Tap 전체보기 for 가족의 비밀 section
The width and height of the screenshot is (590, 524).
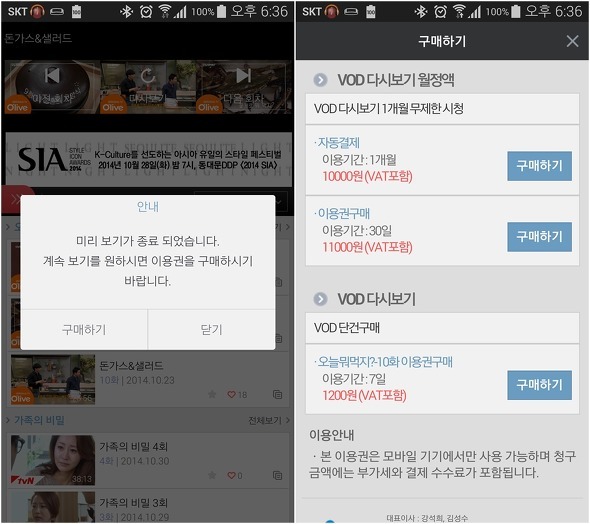(x=268, y=420)
